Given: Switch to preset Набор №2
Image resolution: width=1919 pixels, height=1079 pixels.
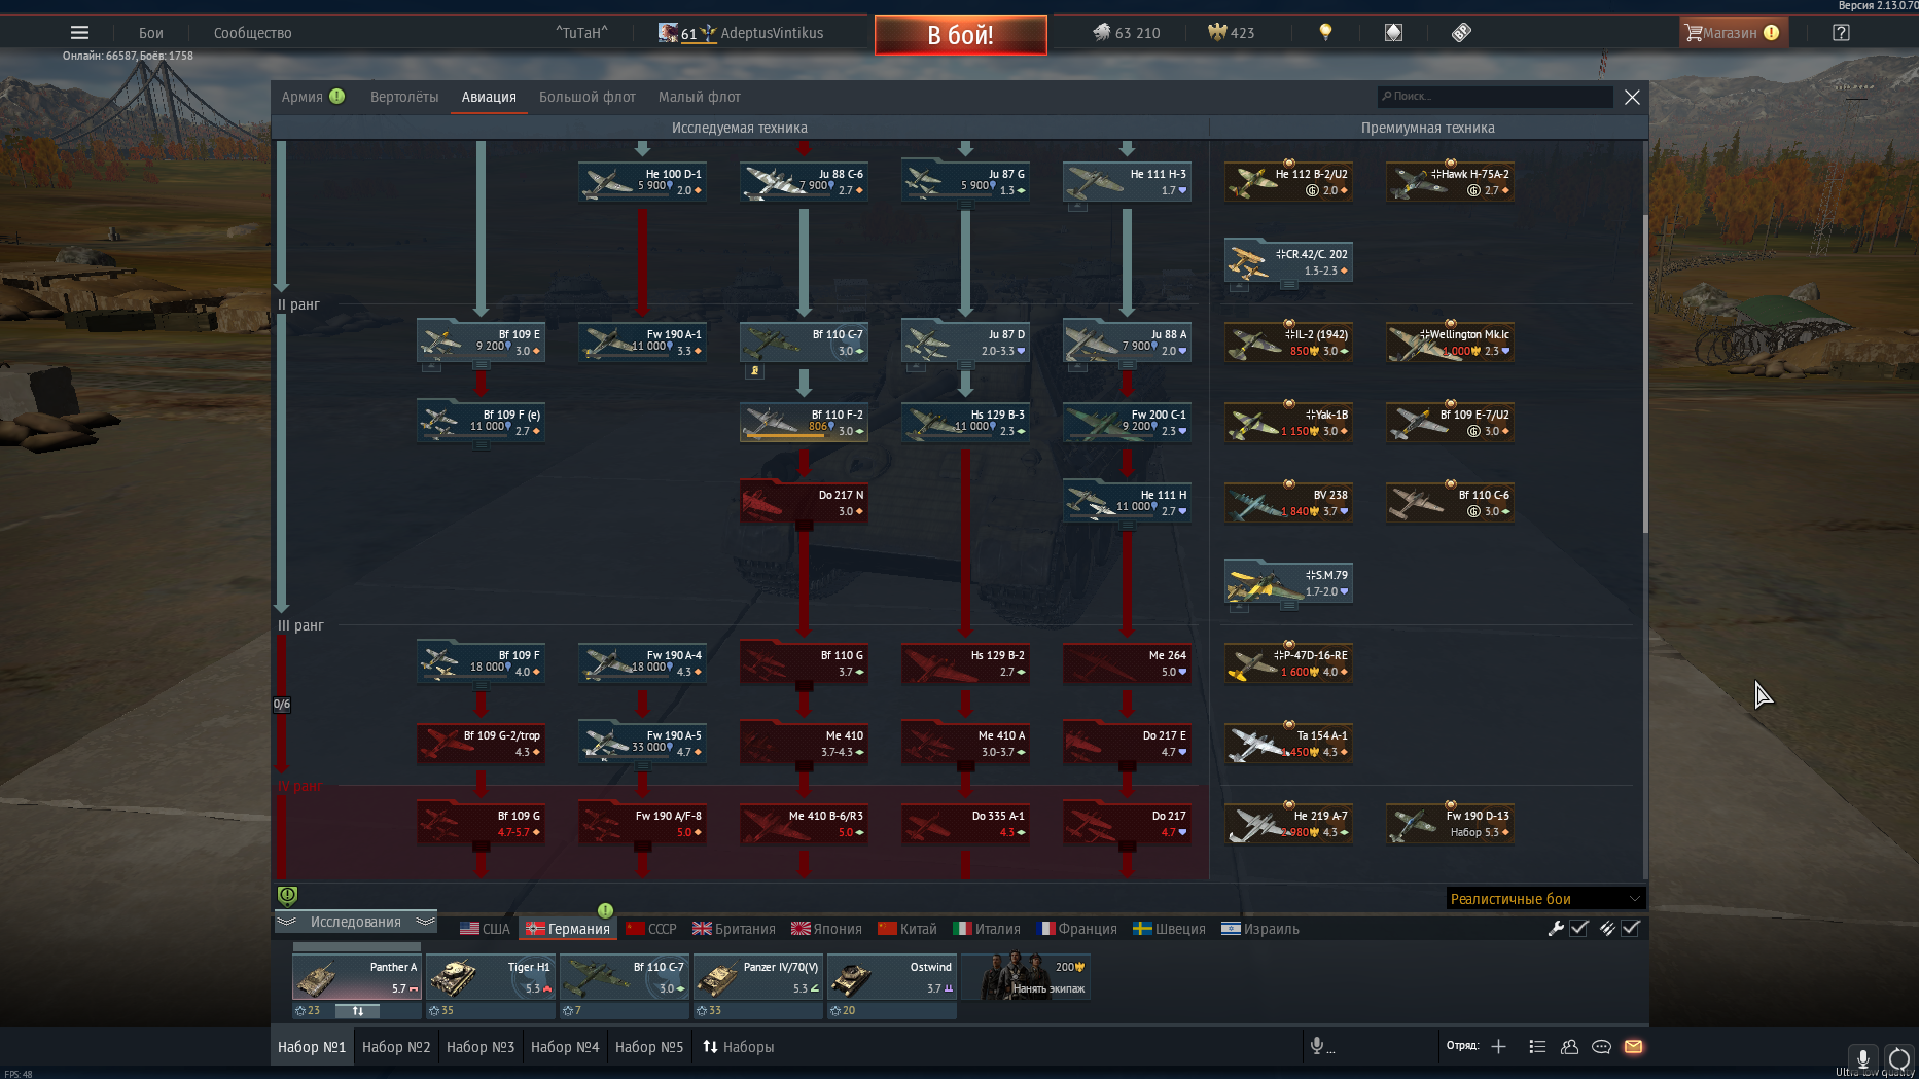Looking at the screenshot, I should (x=396, y=1047).
